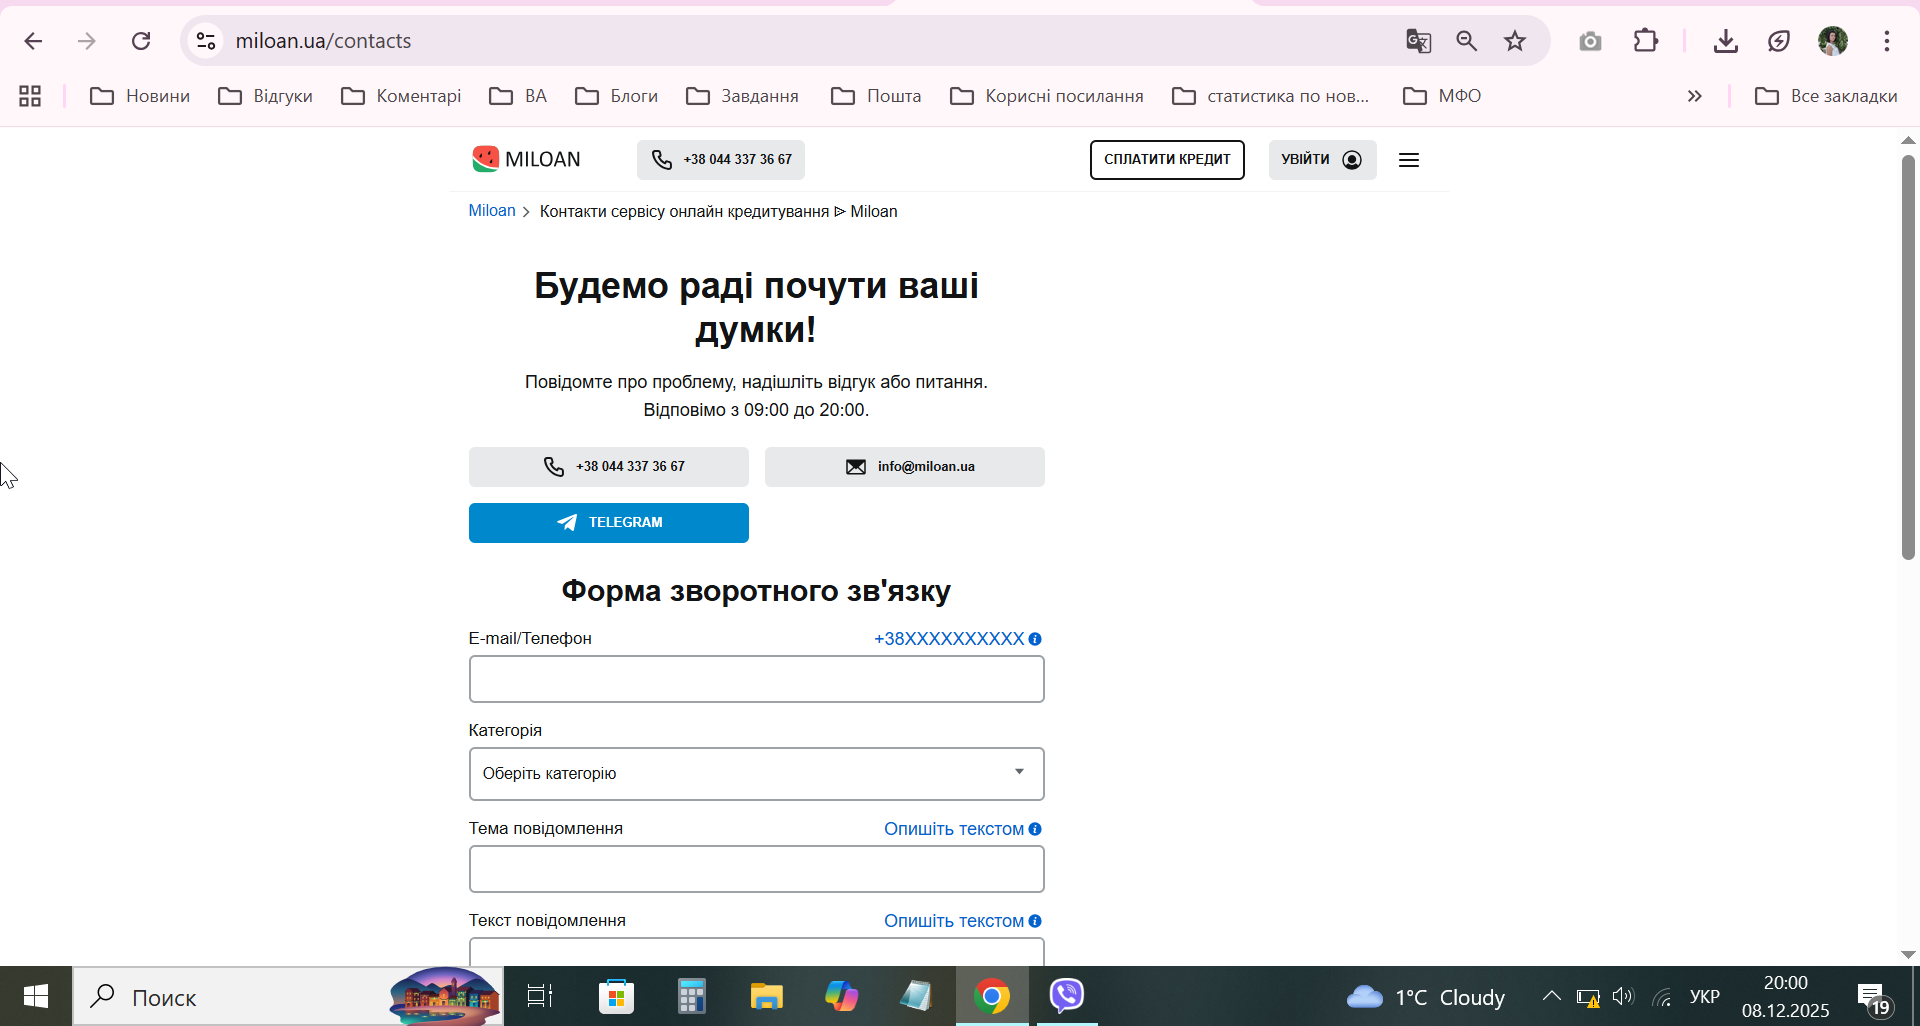Focus the Тема повідомлення input field
The width and height of the screenshot is (1920, 1026).
tap(757, 869)
